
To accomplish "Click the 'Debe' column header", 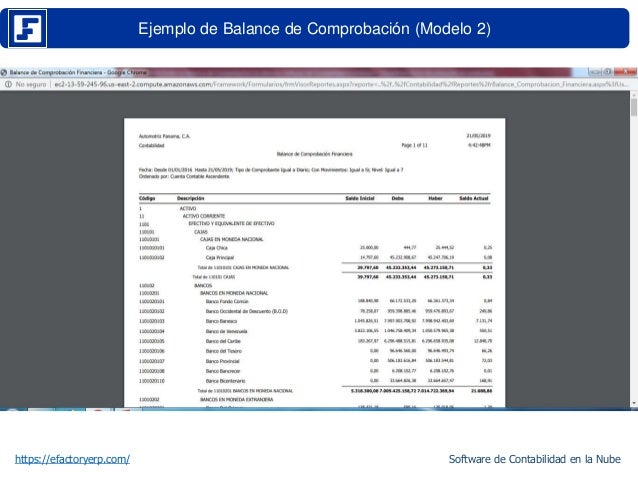I will coord(398,199).
